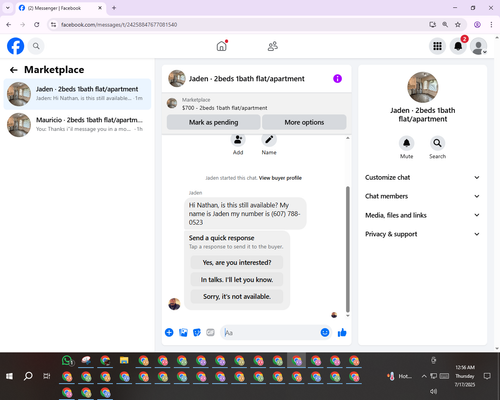Switch to the Messenger browser tab
The width and height of the screenshot is (500, 400).
point(60,8)
